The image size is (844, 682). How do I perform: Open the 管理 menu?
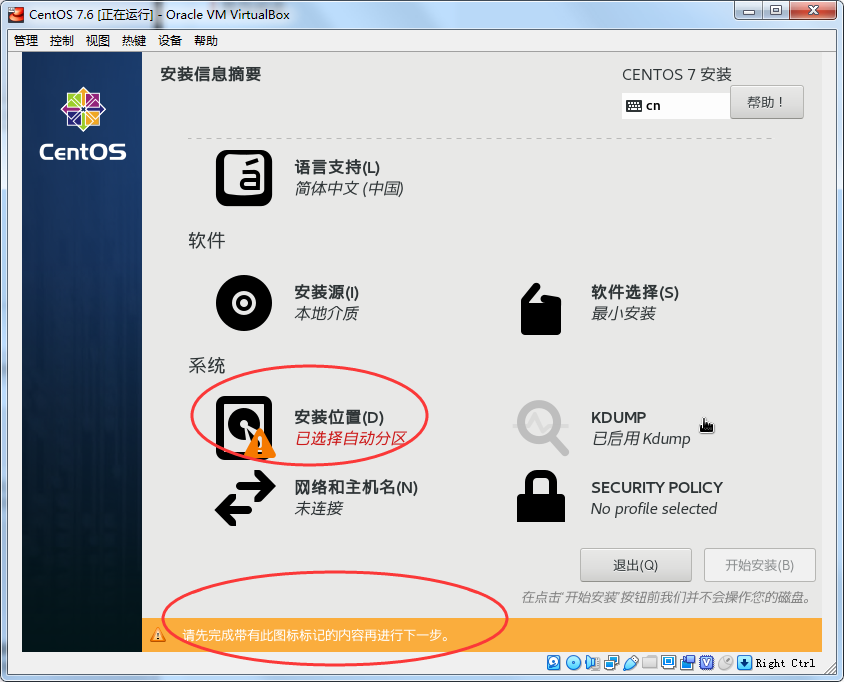[26, 41]
